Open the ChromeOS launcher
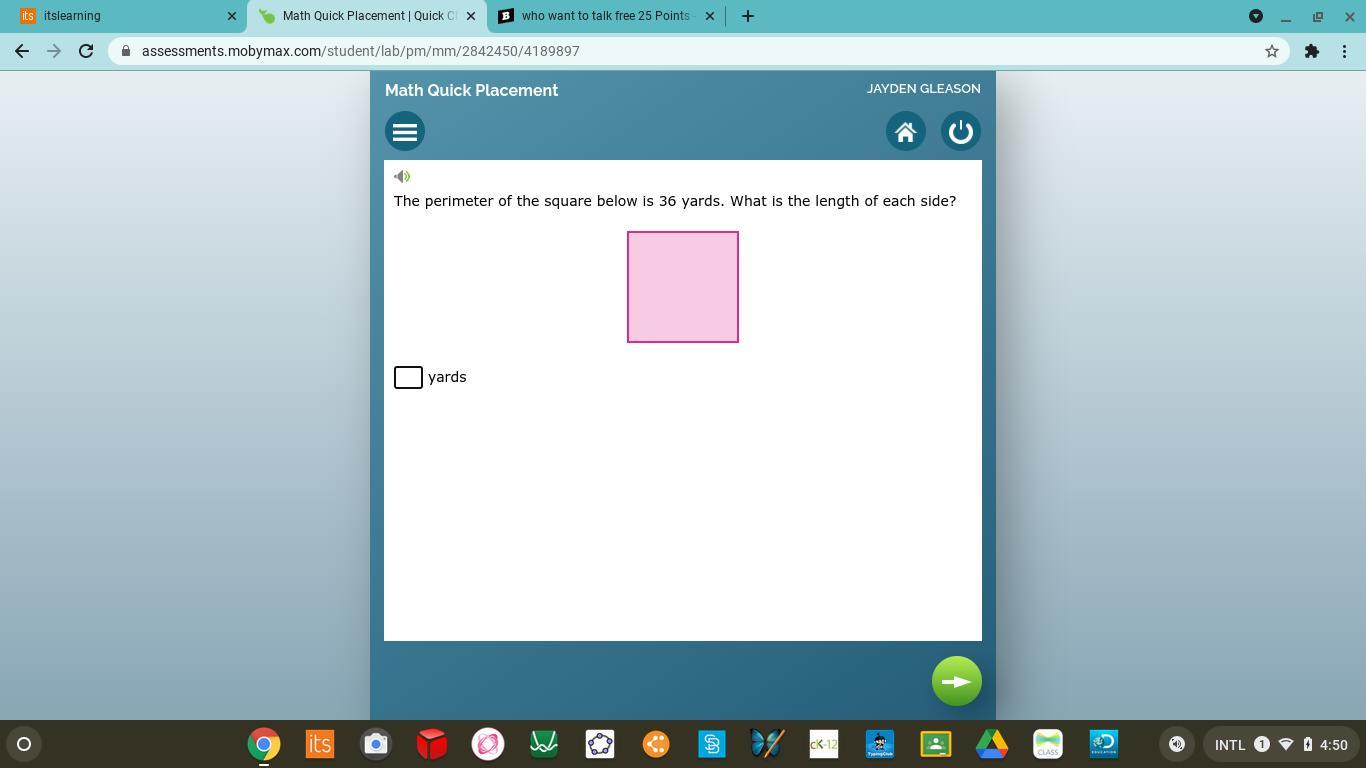The width and height of the screenshot is (1366, 768). pyautogui.click(x=24, y=744)
